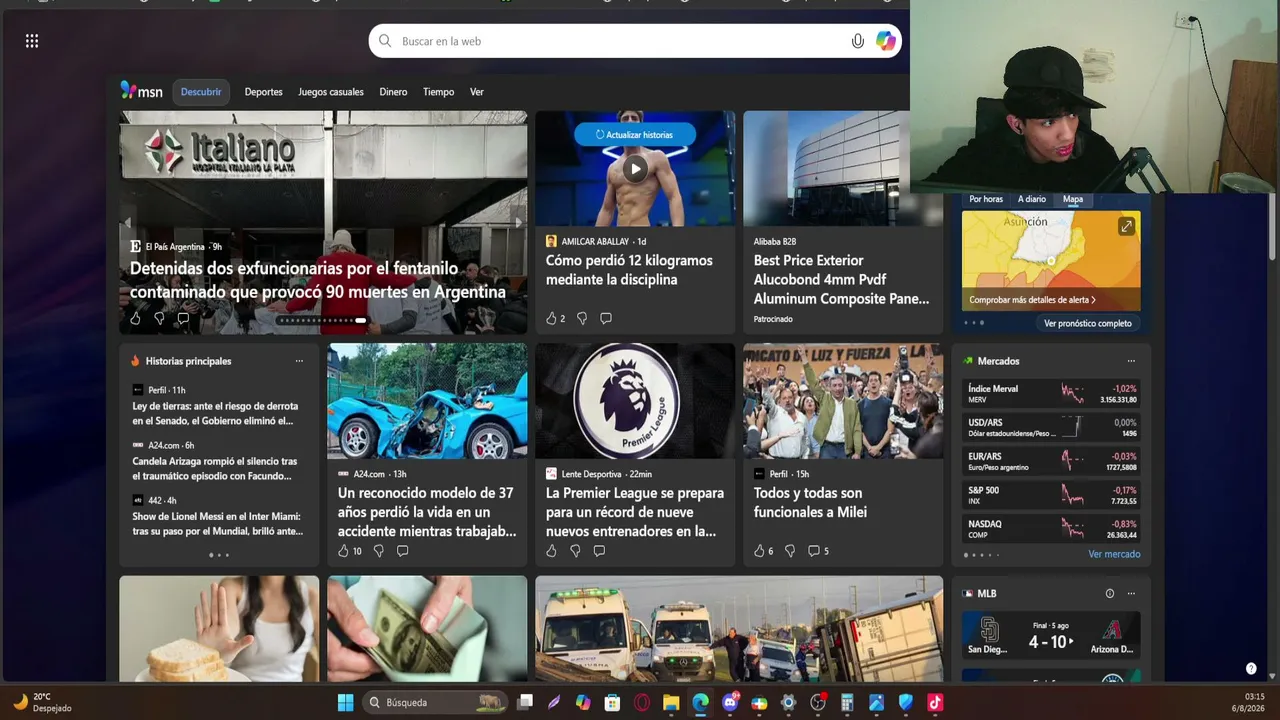Open Discord from the taskbar

(x=730, y=703)
